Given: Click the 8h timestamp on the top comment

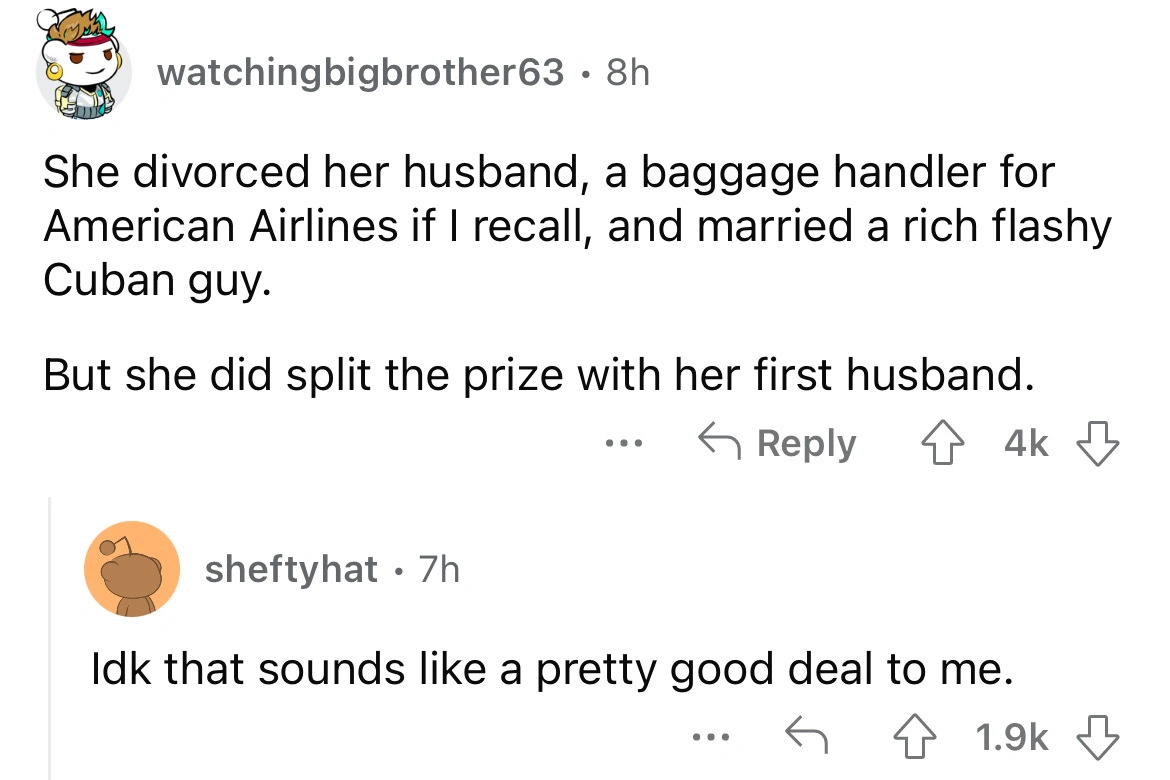Looking at the screenshot, I should (627, 72).
